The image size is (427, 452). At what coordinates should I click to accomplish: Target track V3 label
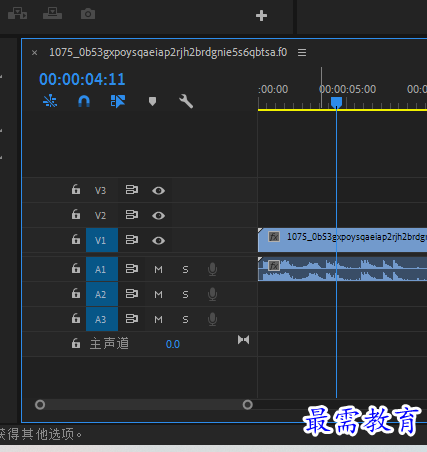[x=100, y=190]
